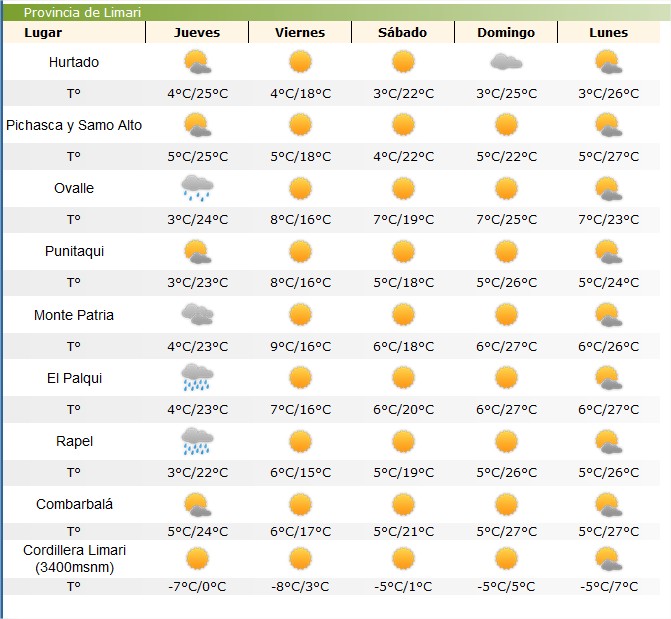Click Cordillera Limari's sunny icon for Jueves
The height and width of the screenshot is (619, 671).
click(197, 558)
